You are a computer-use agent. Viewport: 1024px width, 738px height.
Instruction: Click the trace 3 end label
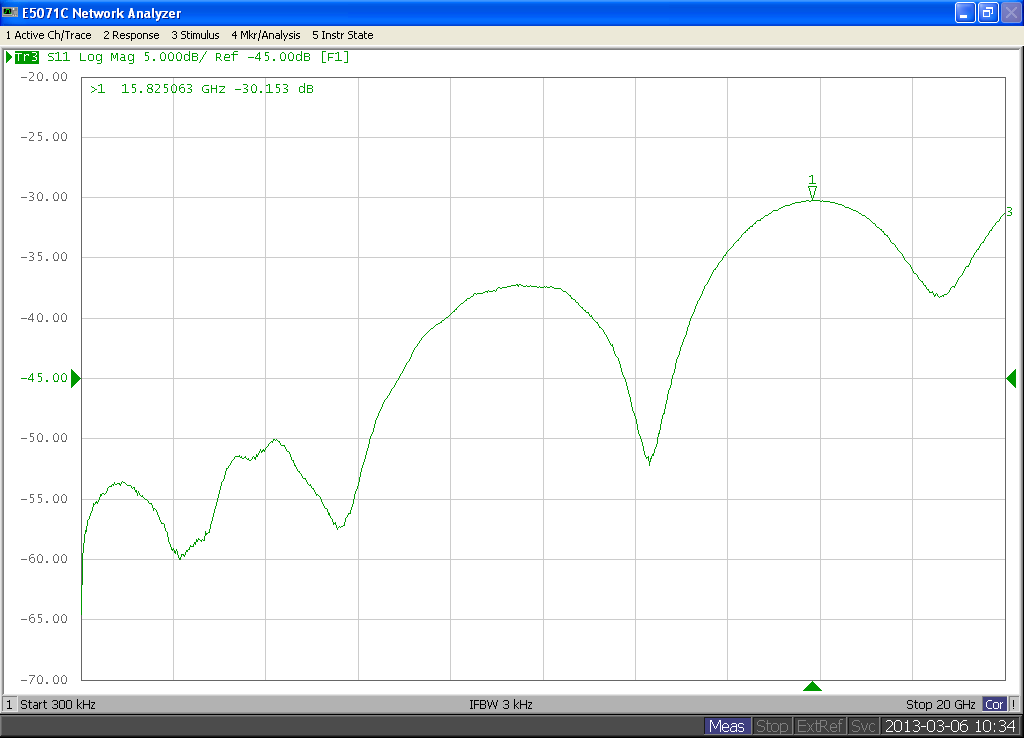1010,212
